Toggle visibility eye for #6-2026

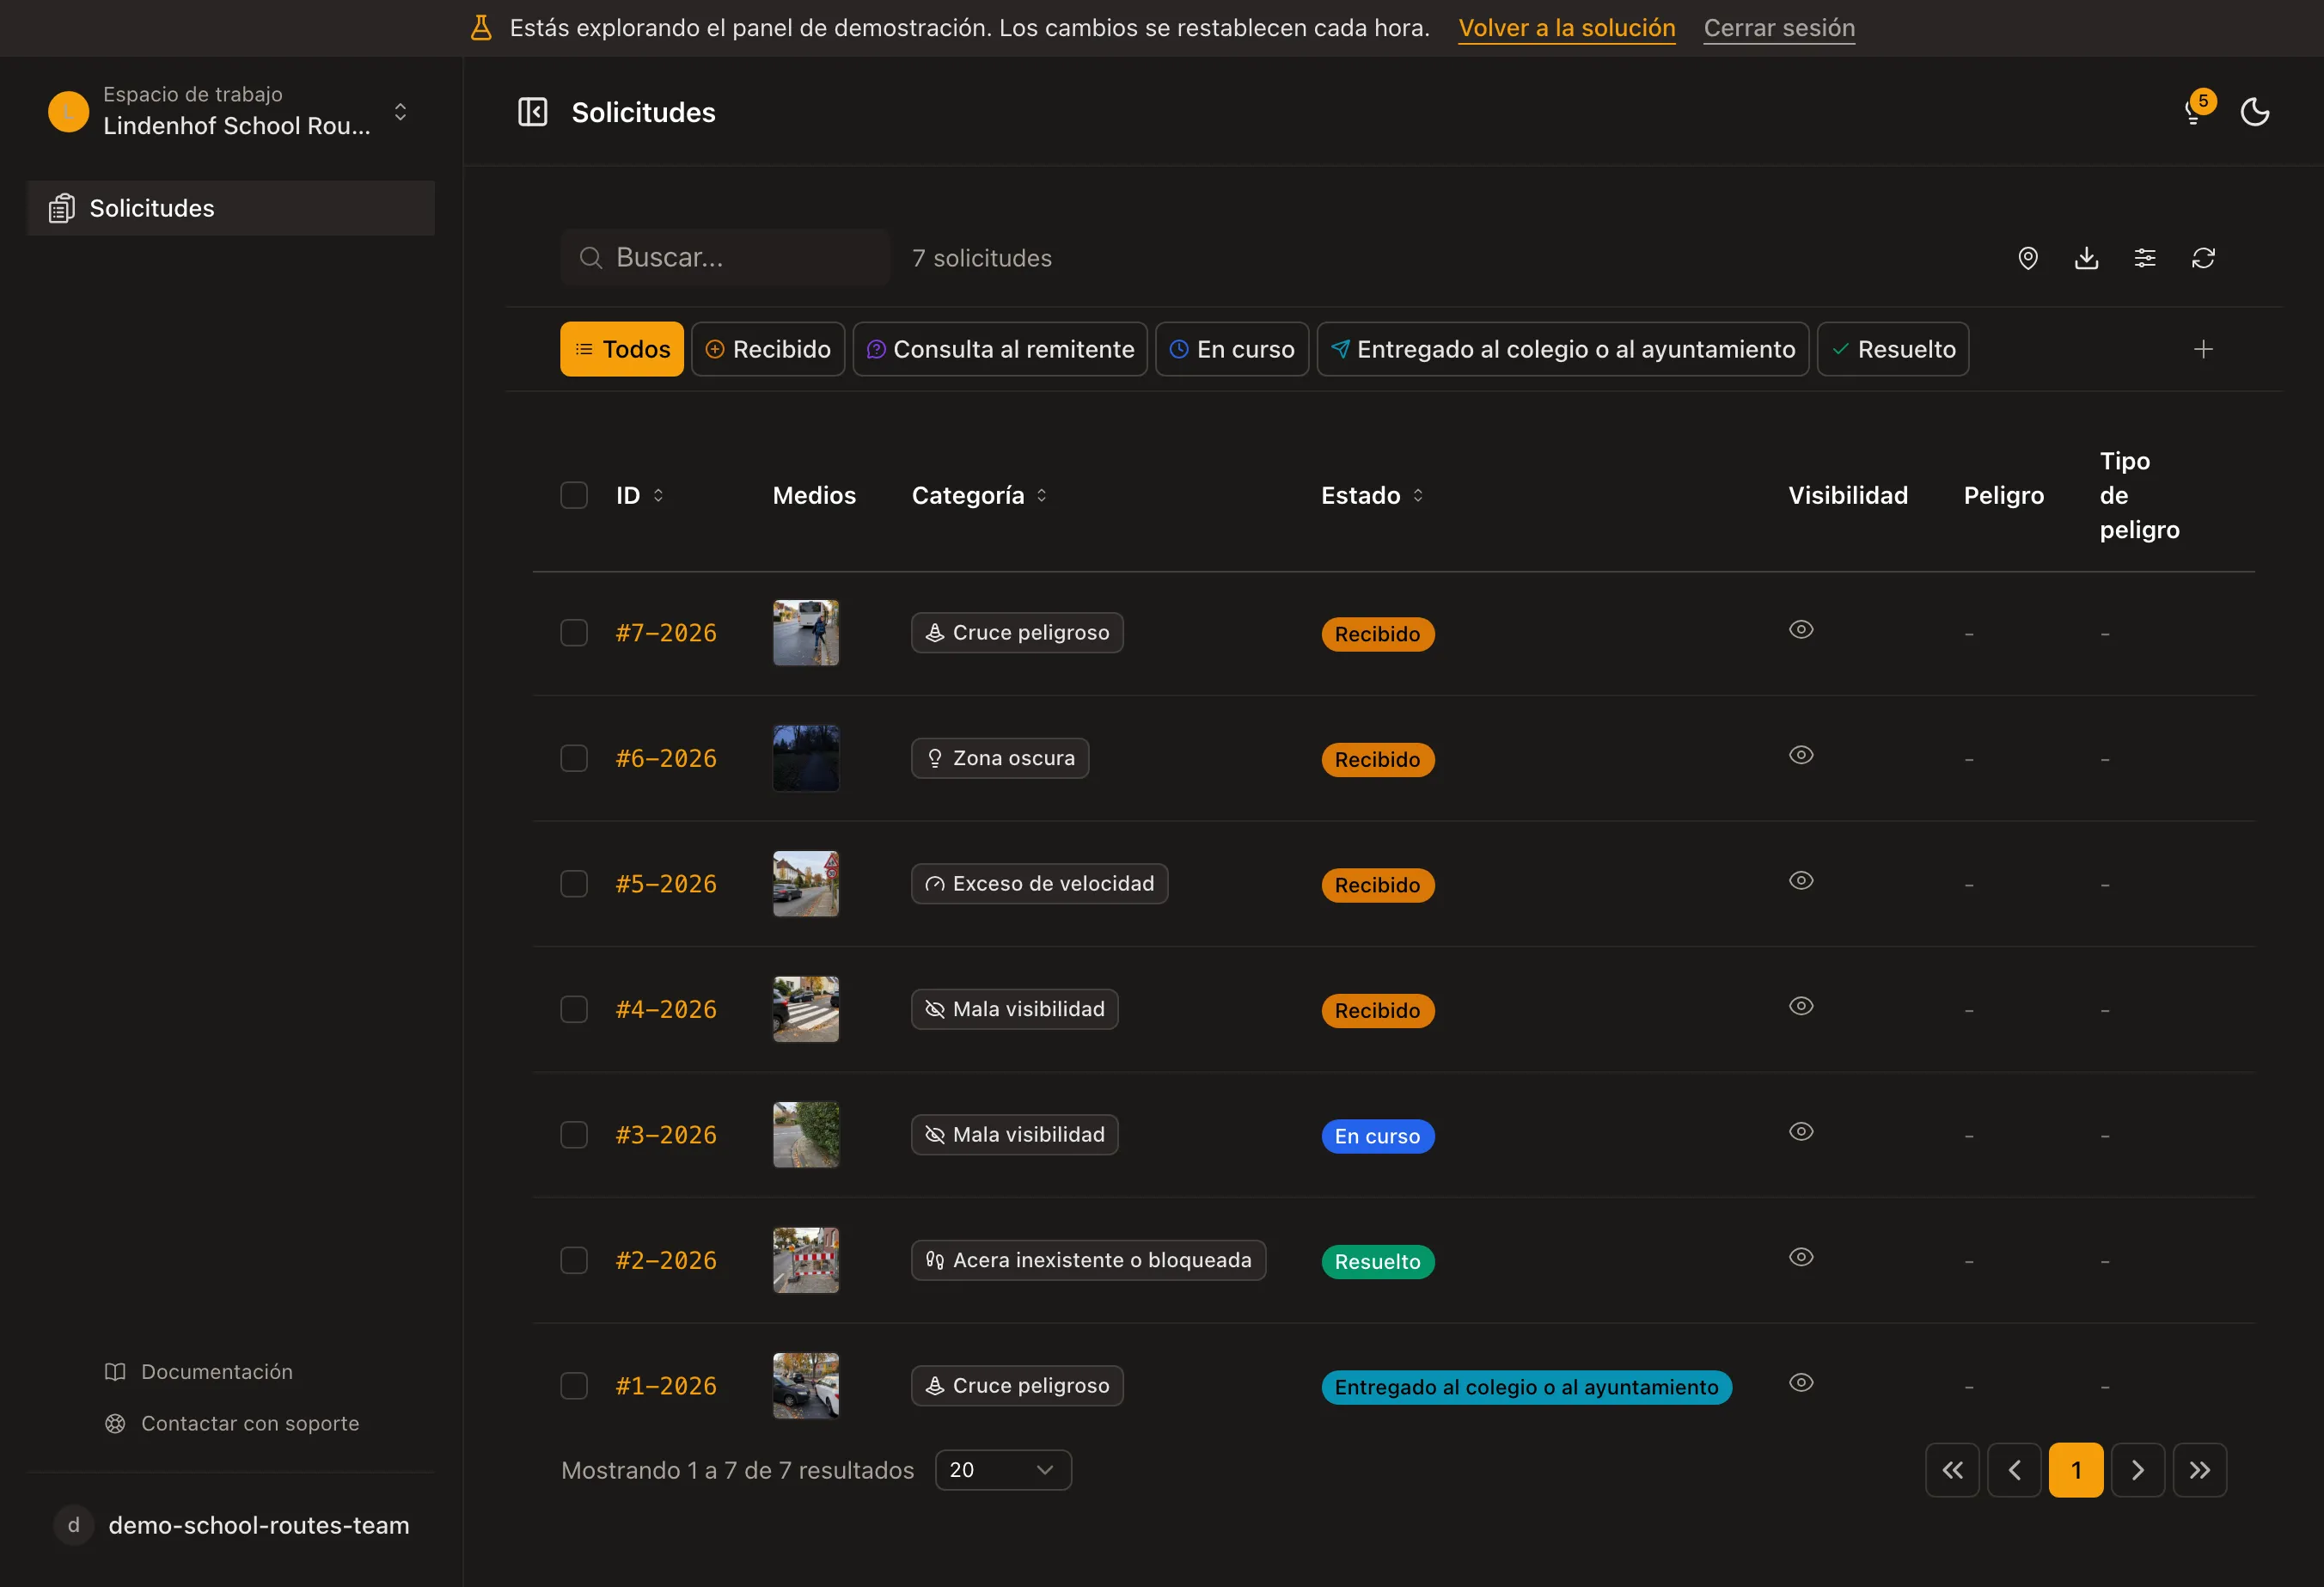click(1801, 755)
